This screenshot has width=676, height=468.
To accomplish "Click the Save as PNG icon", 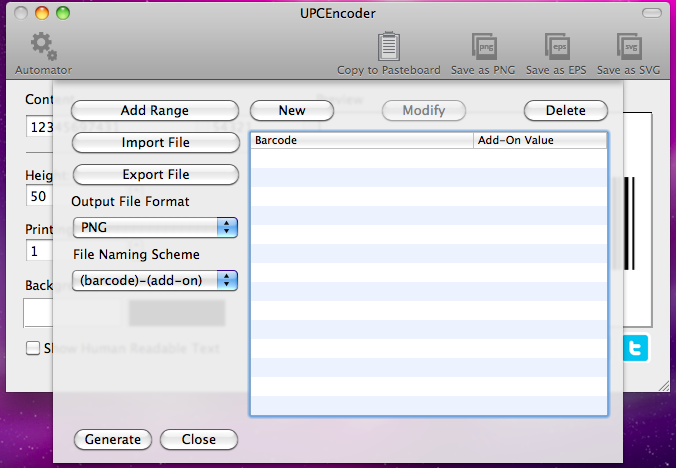I will tap(484, 47).
